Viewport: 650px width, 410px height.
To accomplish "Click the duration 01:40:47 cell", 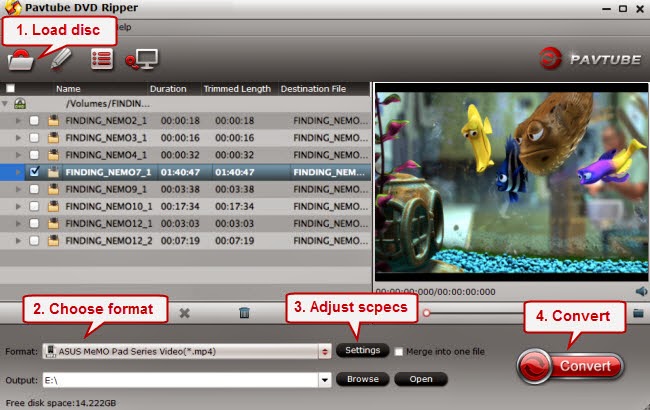I will pyautogui.click(x=180, y=172).
